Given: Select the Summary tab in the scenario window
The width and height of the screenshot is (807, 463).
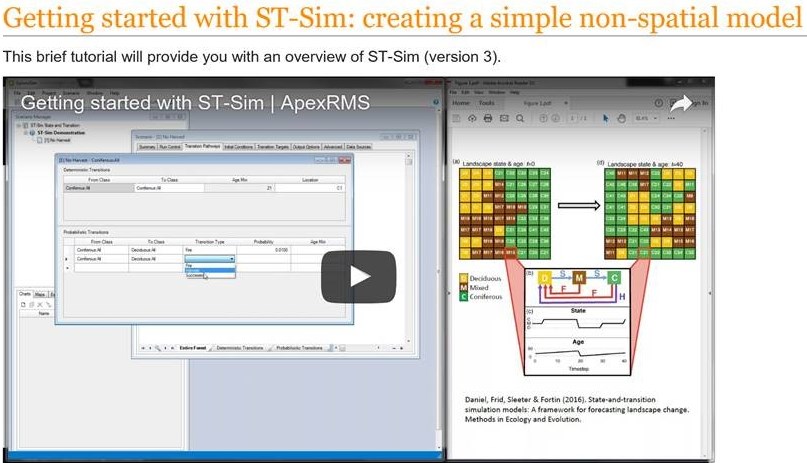Looking at the screenshot, I should [x=147, y=147].
